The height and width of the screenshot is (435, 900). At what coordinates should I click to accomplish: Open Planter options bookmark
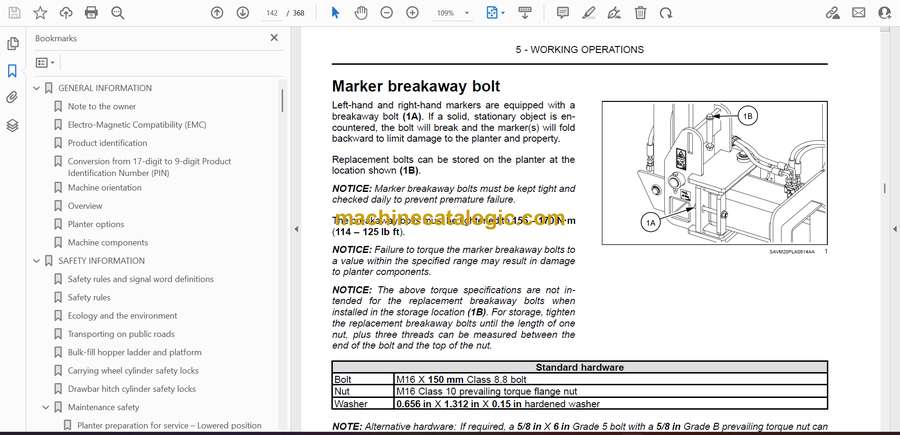[x=96, y=224]
